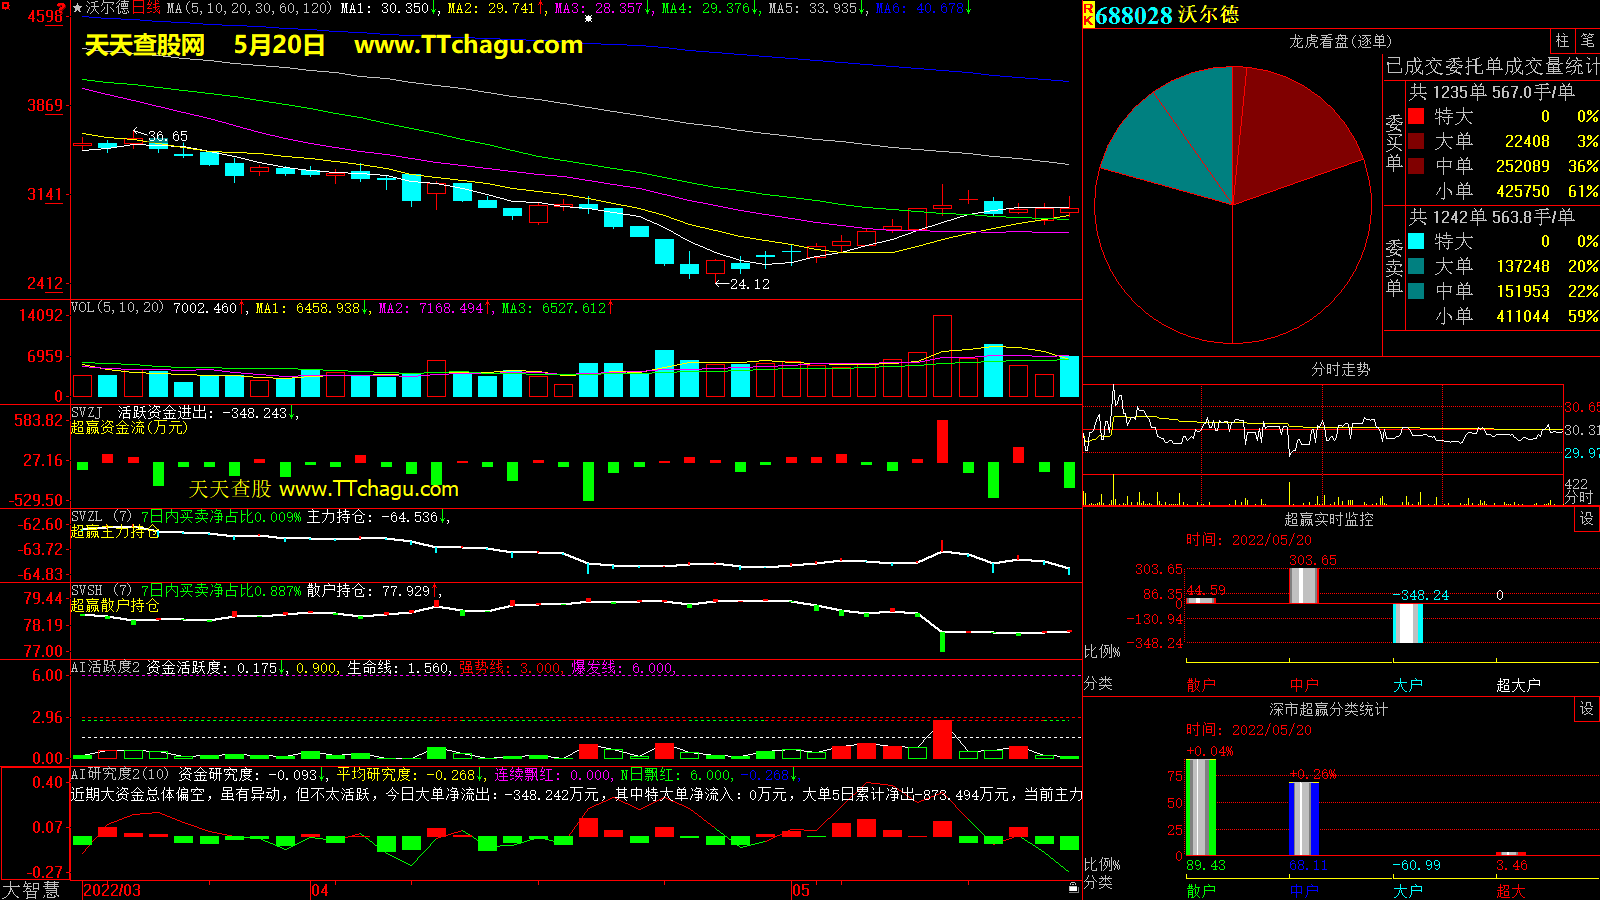This screenshot has height=900, width=1600.
Task: Click the red 特大 buy order swatch
Action: [x=1416, y=117]
